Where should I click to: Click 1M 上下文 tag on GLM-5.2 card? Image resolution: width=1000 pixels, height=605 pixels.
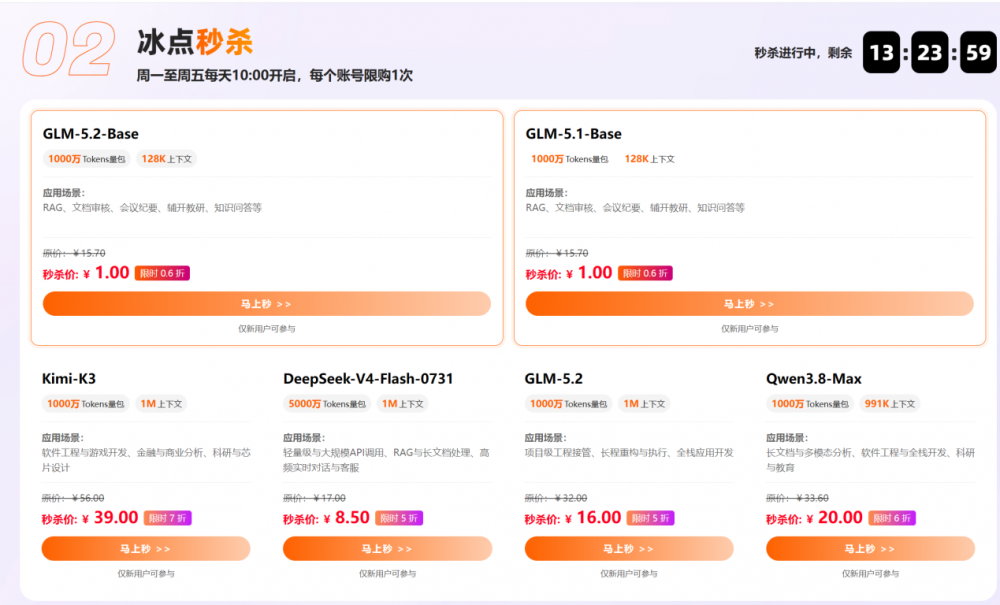point(644,404)
